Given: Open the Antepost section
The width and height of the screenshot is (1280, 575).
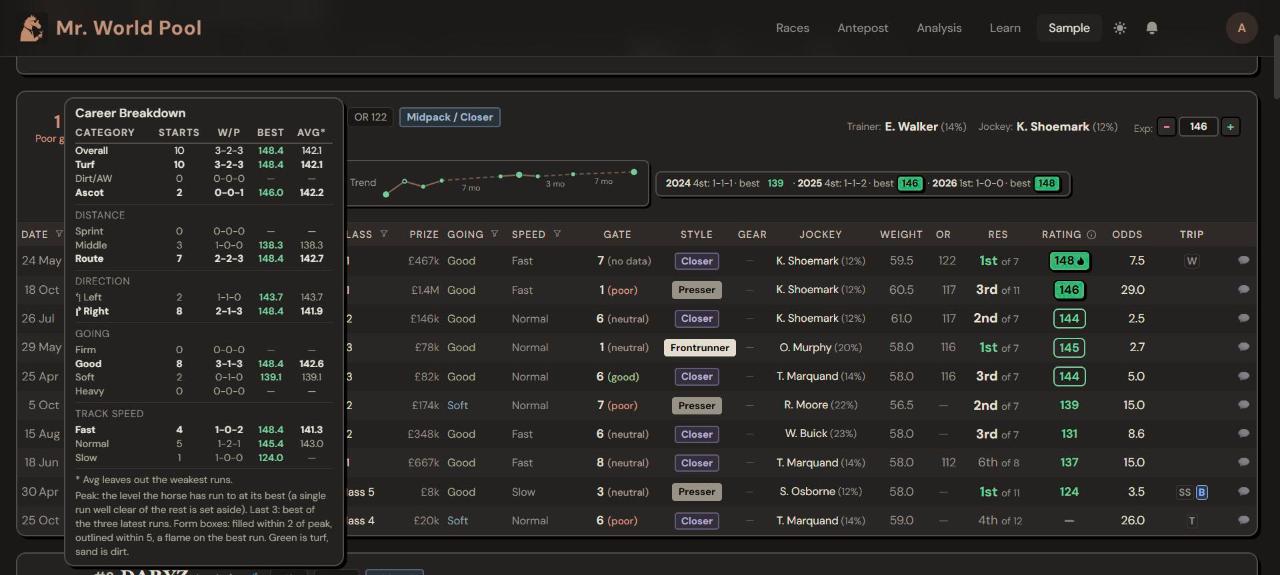Looking at the screenshot, I should (863, 28).
